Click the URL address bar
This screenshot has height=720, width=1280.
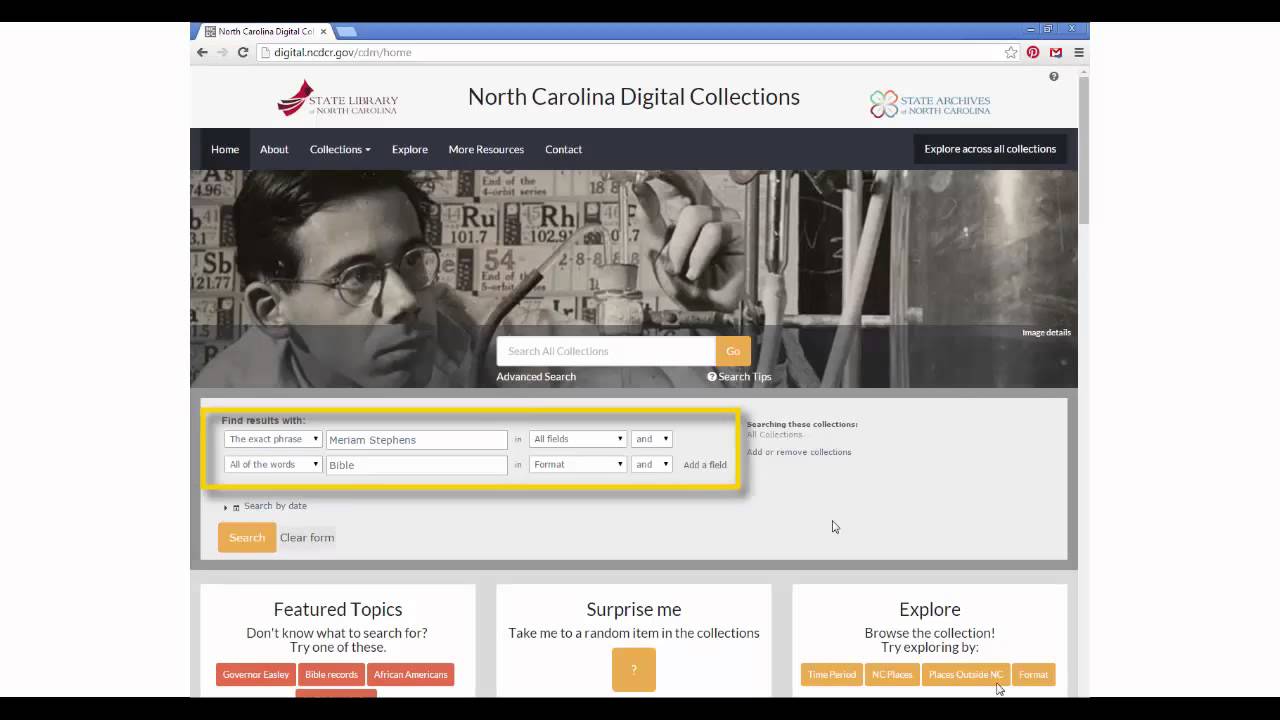click(x=636, y=52)
